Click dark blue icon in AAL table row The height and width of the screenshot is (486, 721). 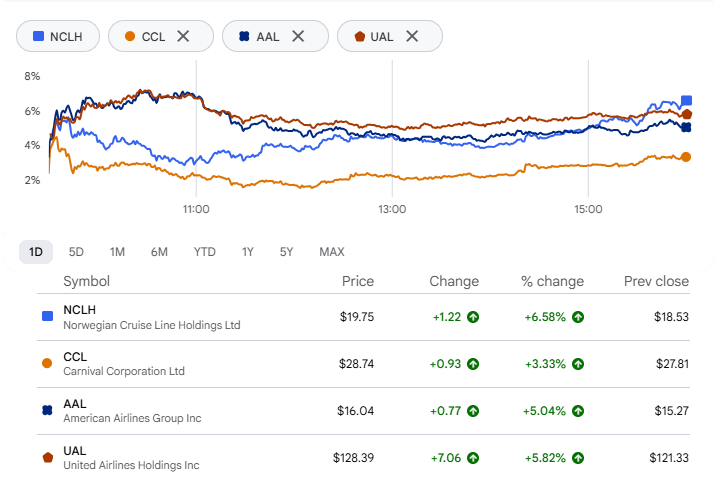tap(47, 410)
